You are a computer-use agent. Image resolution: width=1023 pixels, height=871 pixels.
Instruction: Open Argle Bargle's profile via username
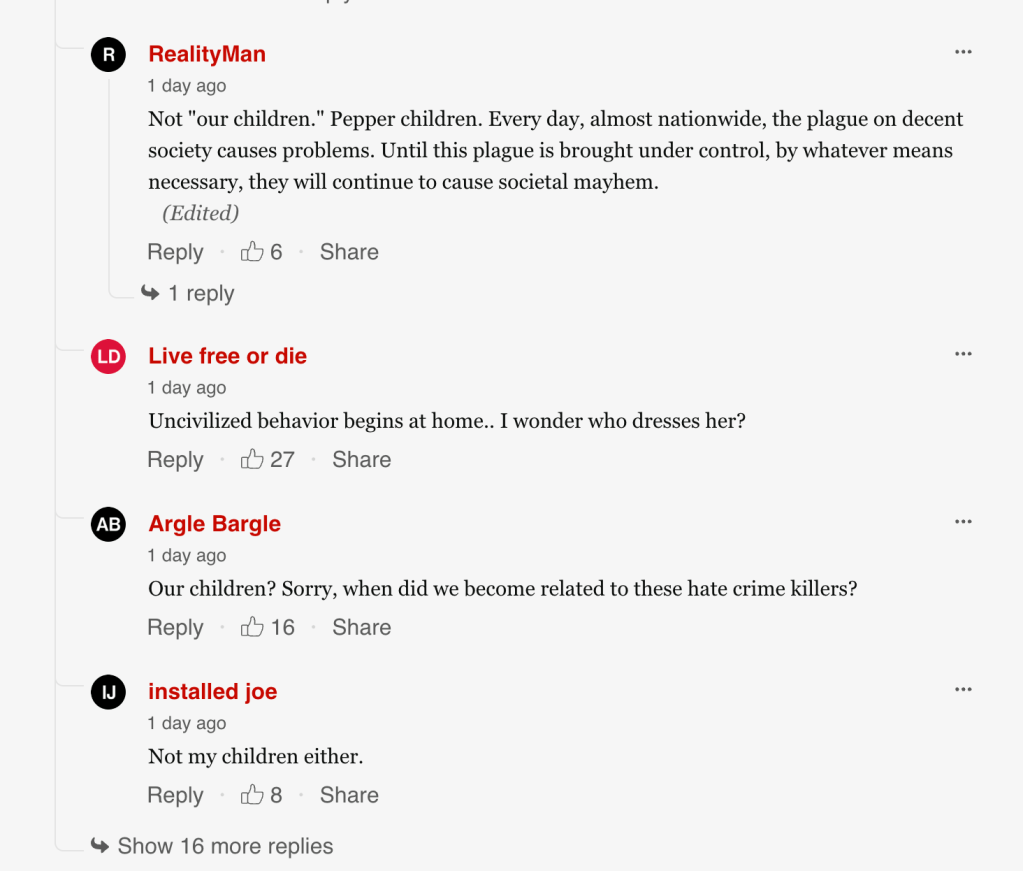pos(214,524)
